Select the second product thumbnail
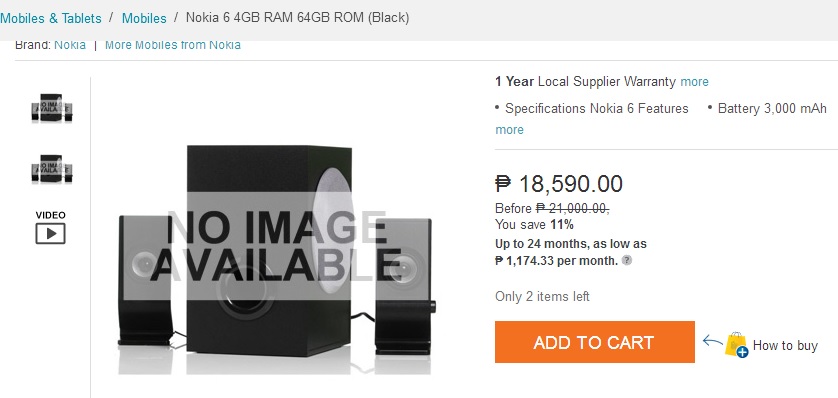The height and width of the screenshot is (398, 838). click(x=52, y=169)
